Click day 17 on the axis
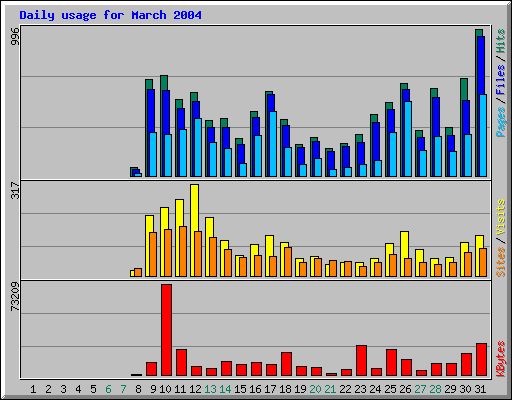 pyautogui.click(x=270, y=389)
